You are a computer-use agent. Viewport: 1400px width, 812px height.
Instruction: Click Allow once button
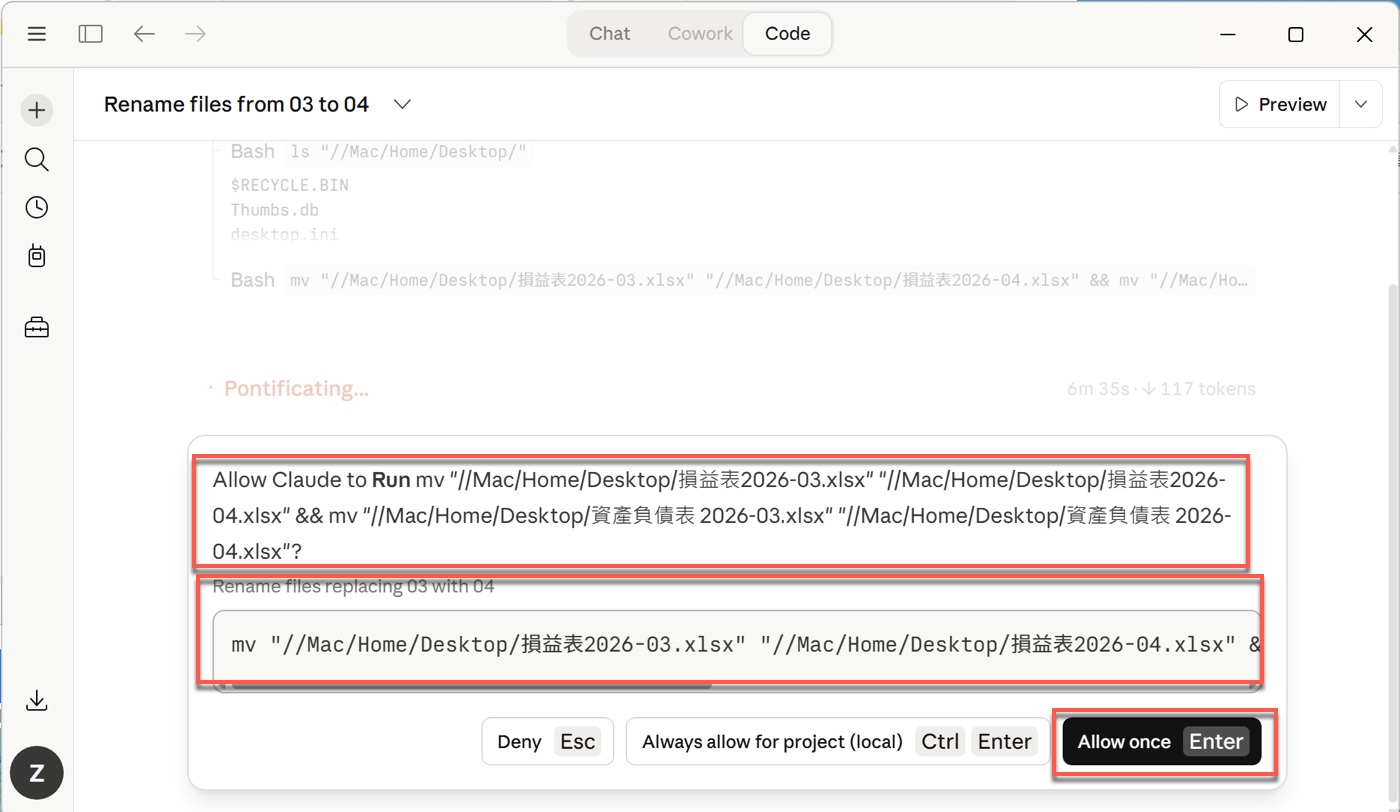tap(1161, 741)
